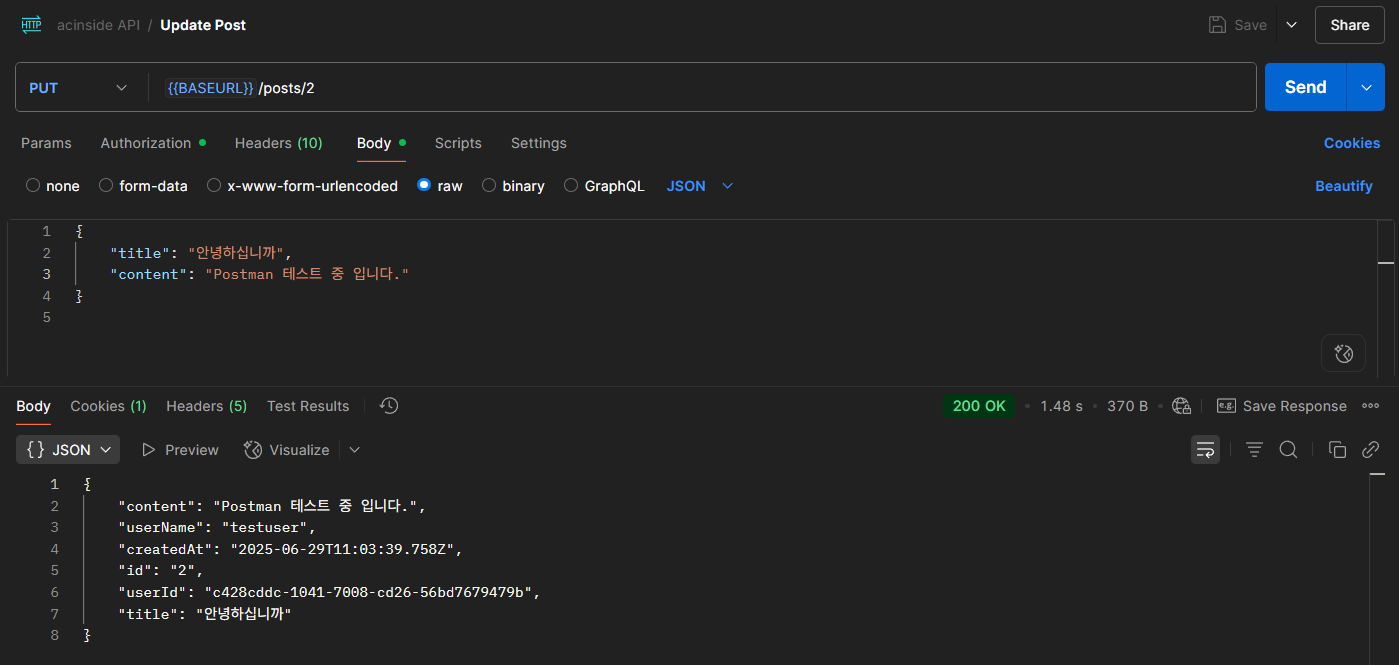Open the response history icon
This screenshot has width=1399, height=665.
390,406
